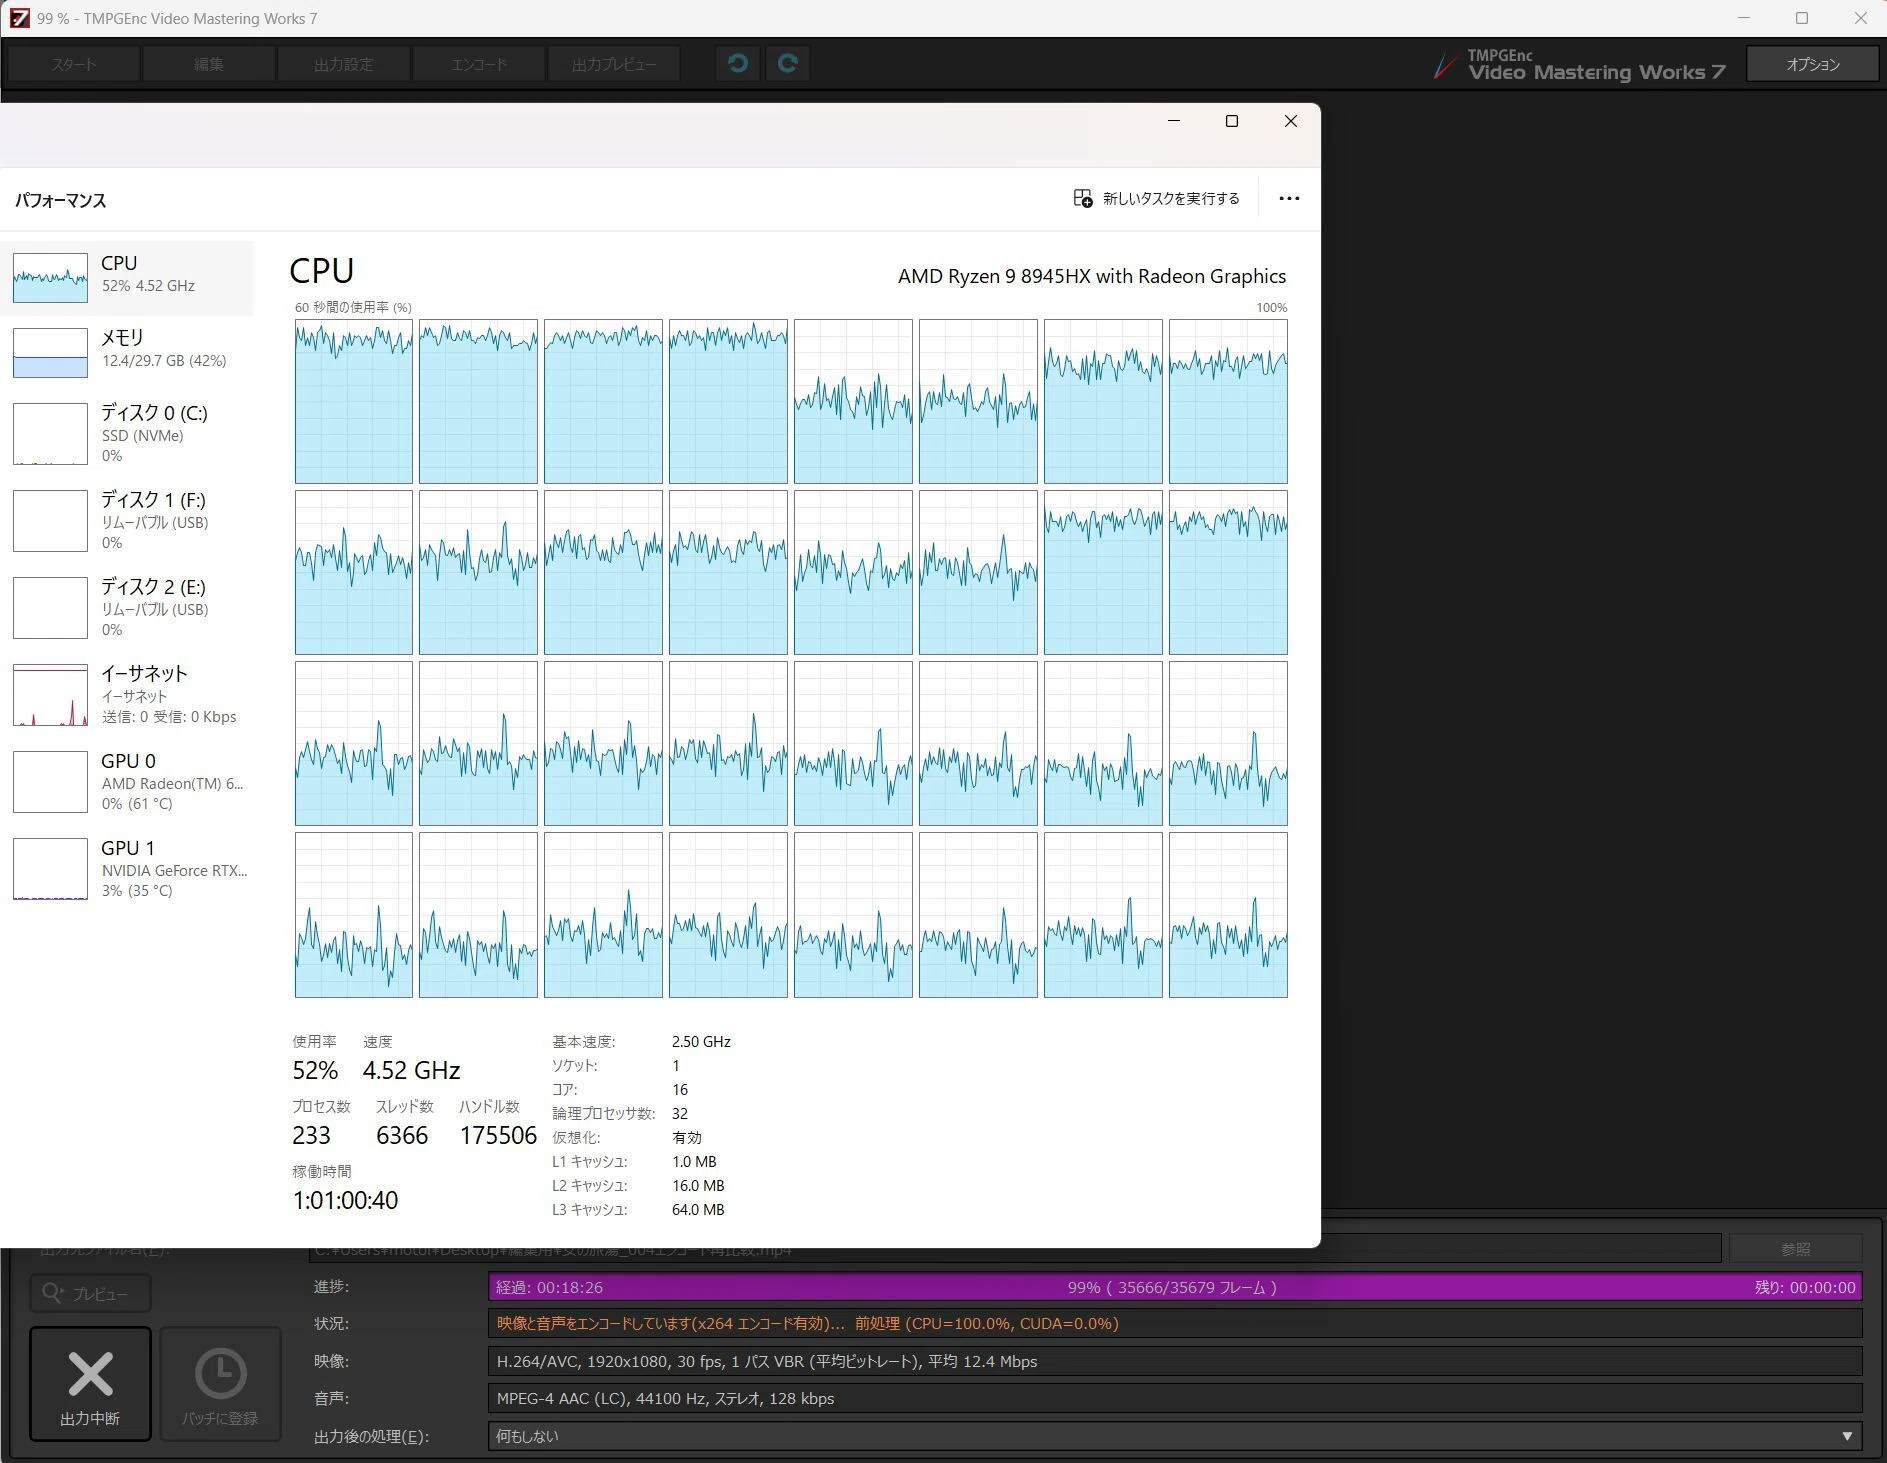Screen dimensions: 1887x1463
Task: Open the 出力後の処理 dropdown
Action: point(1175,1436)
